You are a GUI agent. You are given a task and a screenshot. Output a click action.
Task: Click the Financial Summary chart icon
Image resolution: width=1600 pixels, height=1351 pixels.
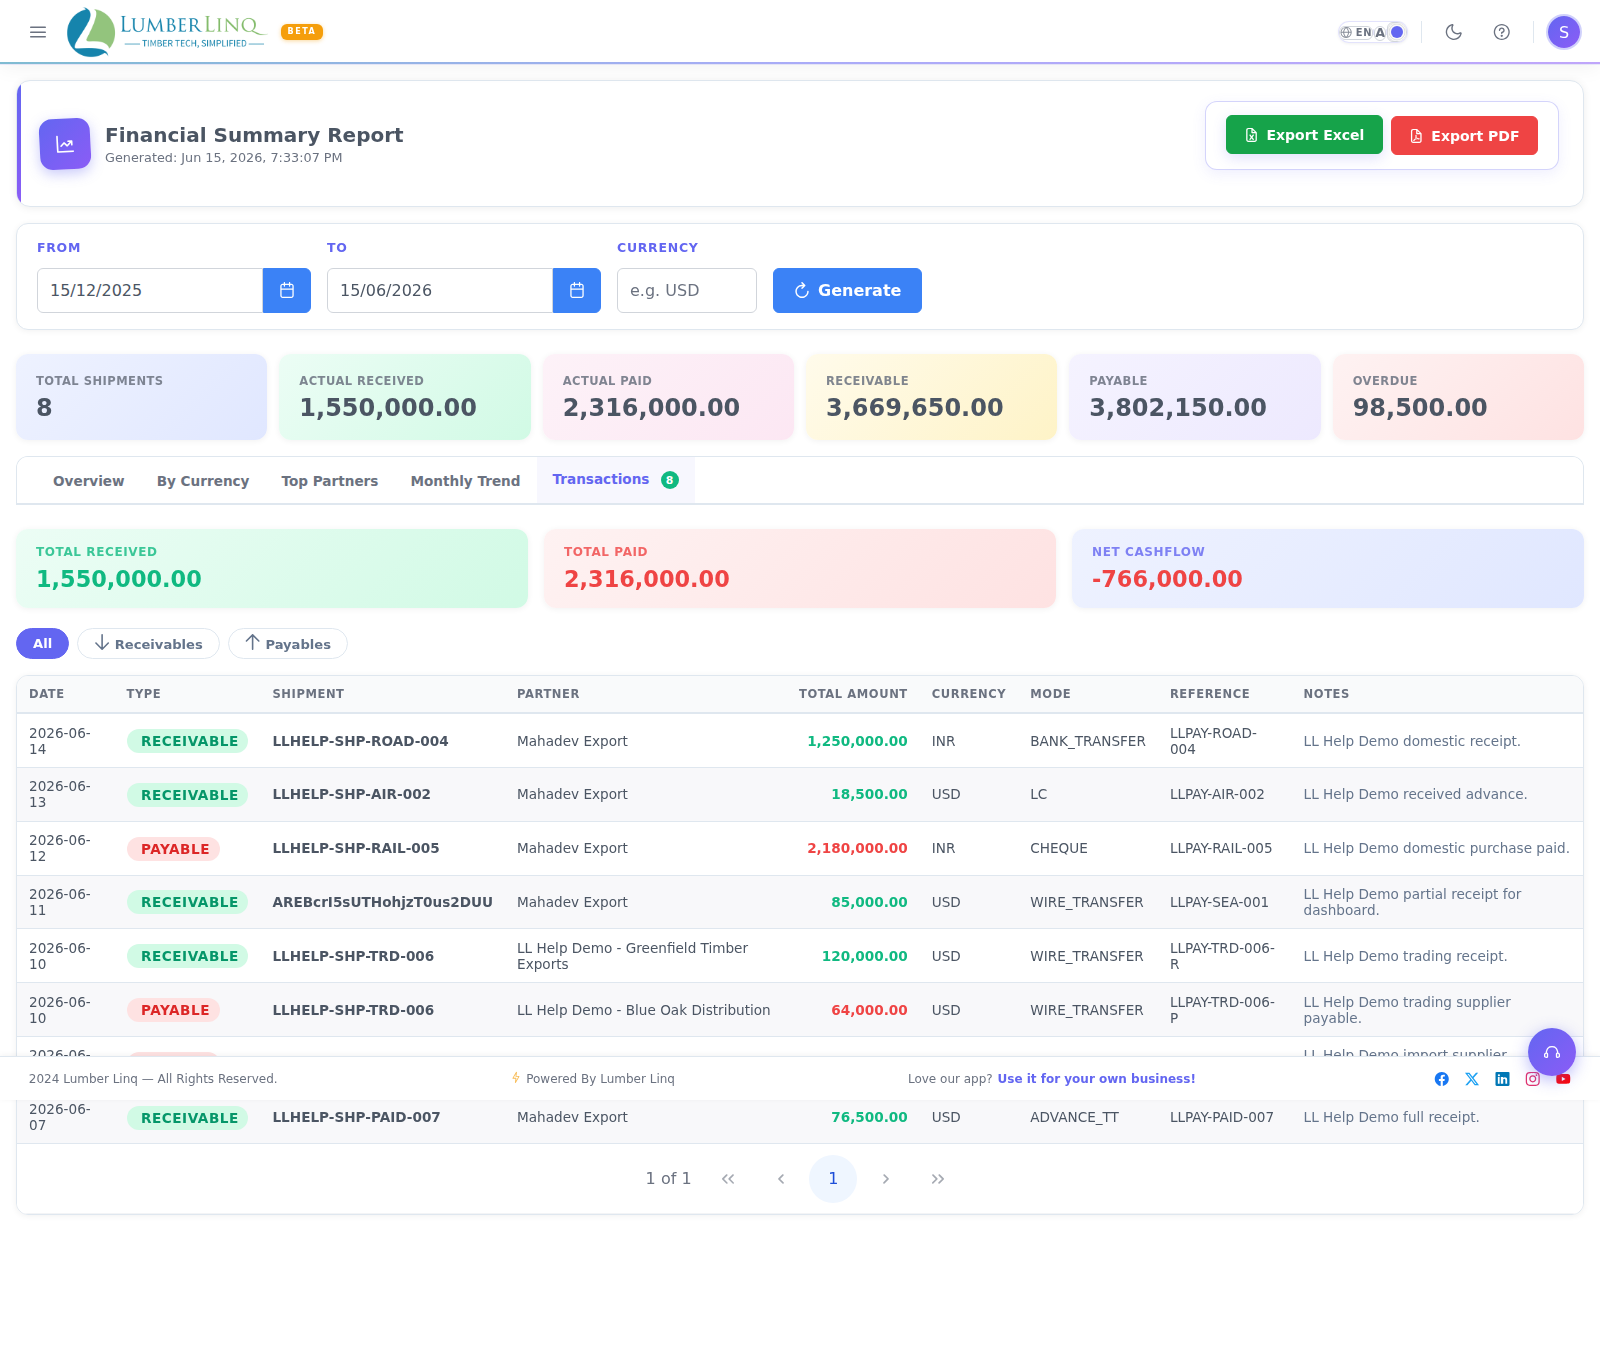tap(65, 144)
